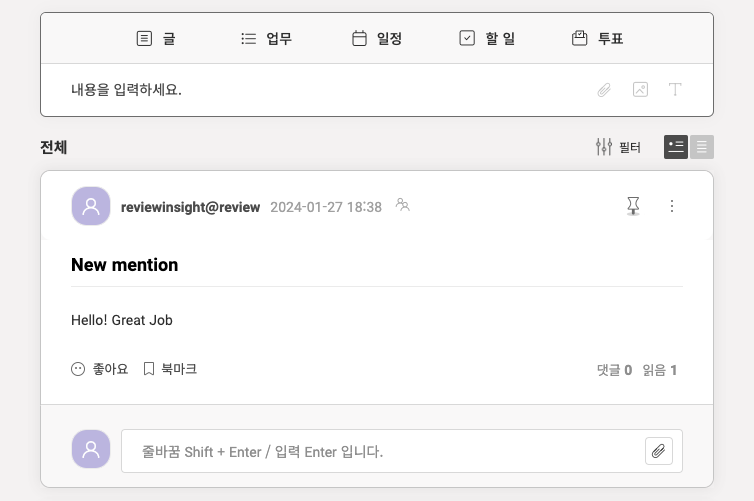
Task: Select the 글 post tab
Action: pos(156,39)
